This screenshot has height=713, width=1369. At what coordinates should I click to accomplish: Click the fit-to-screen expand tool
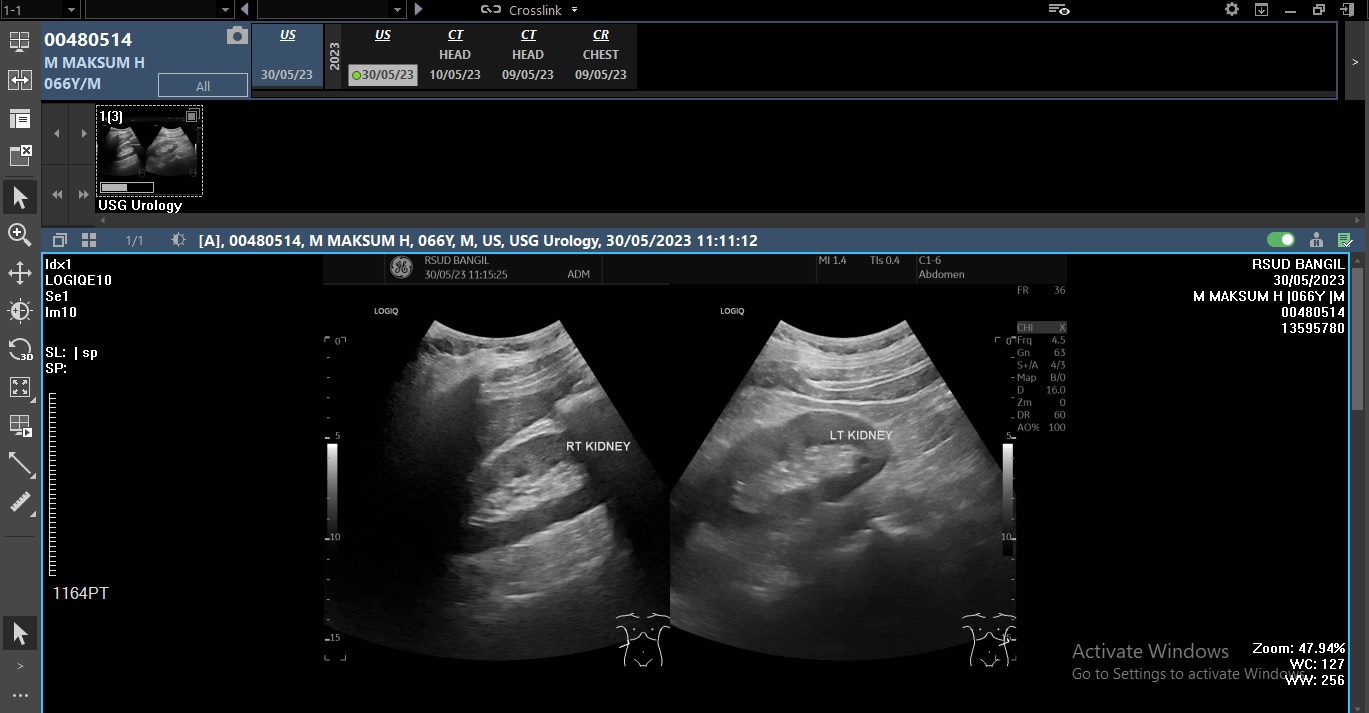point(19,387)
